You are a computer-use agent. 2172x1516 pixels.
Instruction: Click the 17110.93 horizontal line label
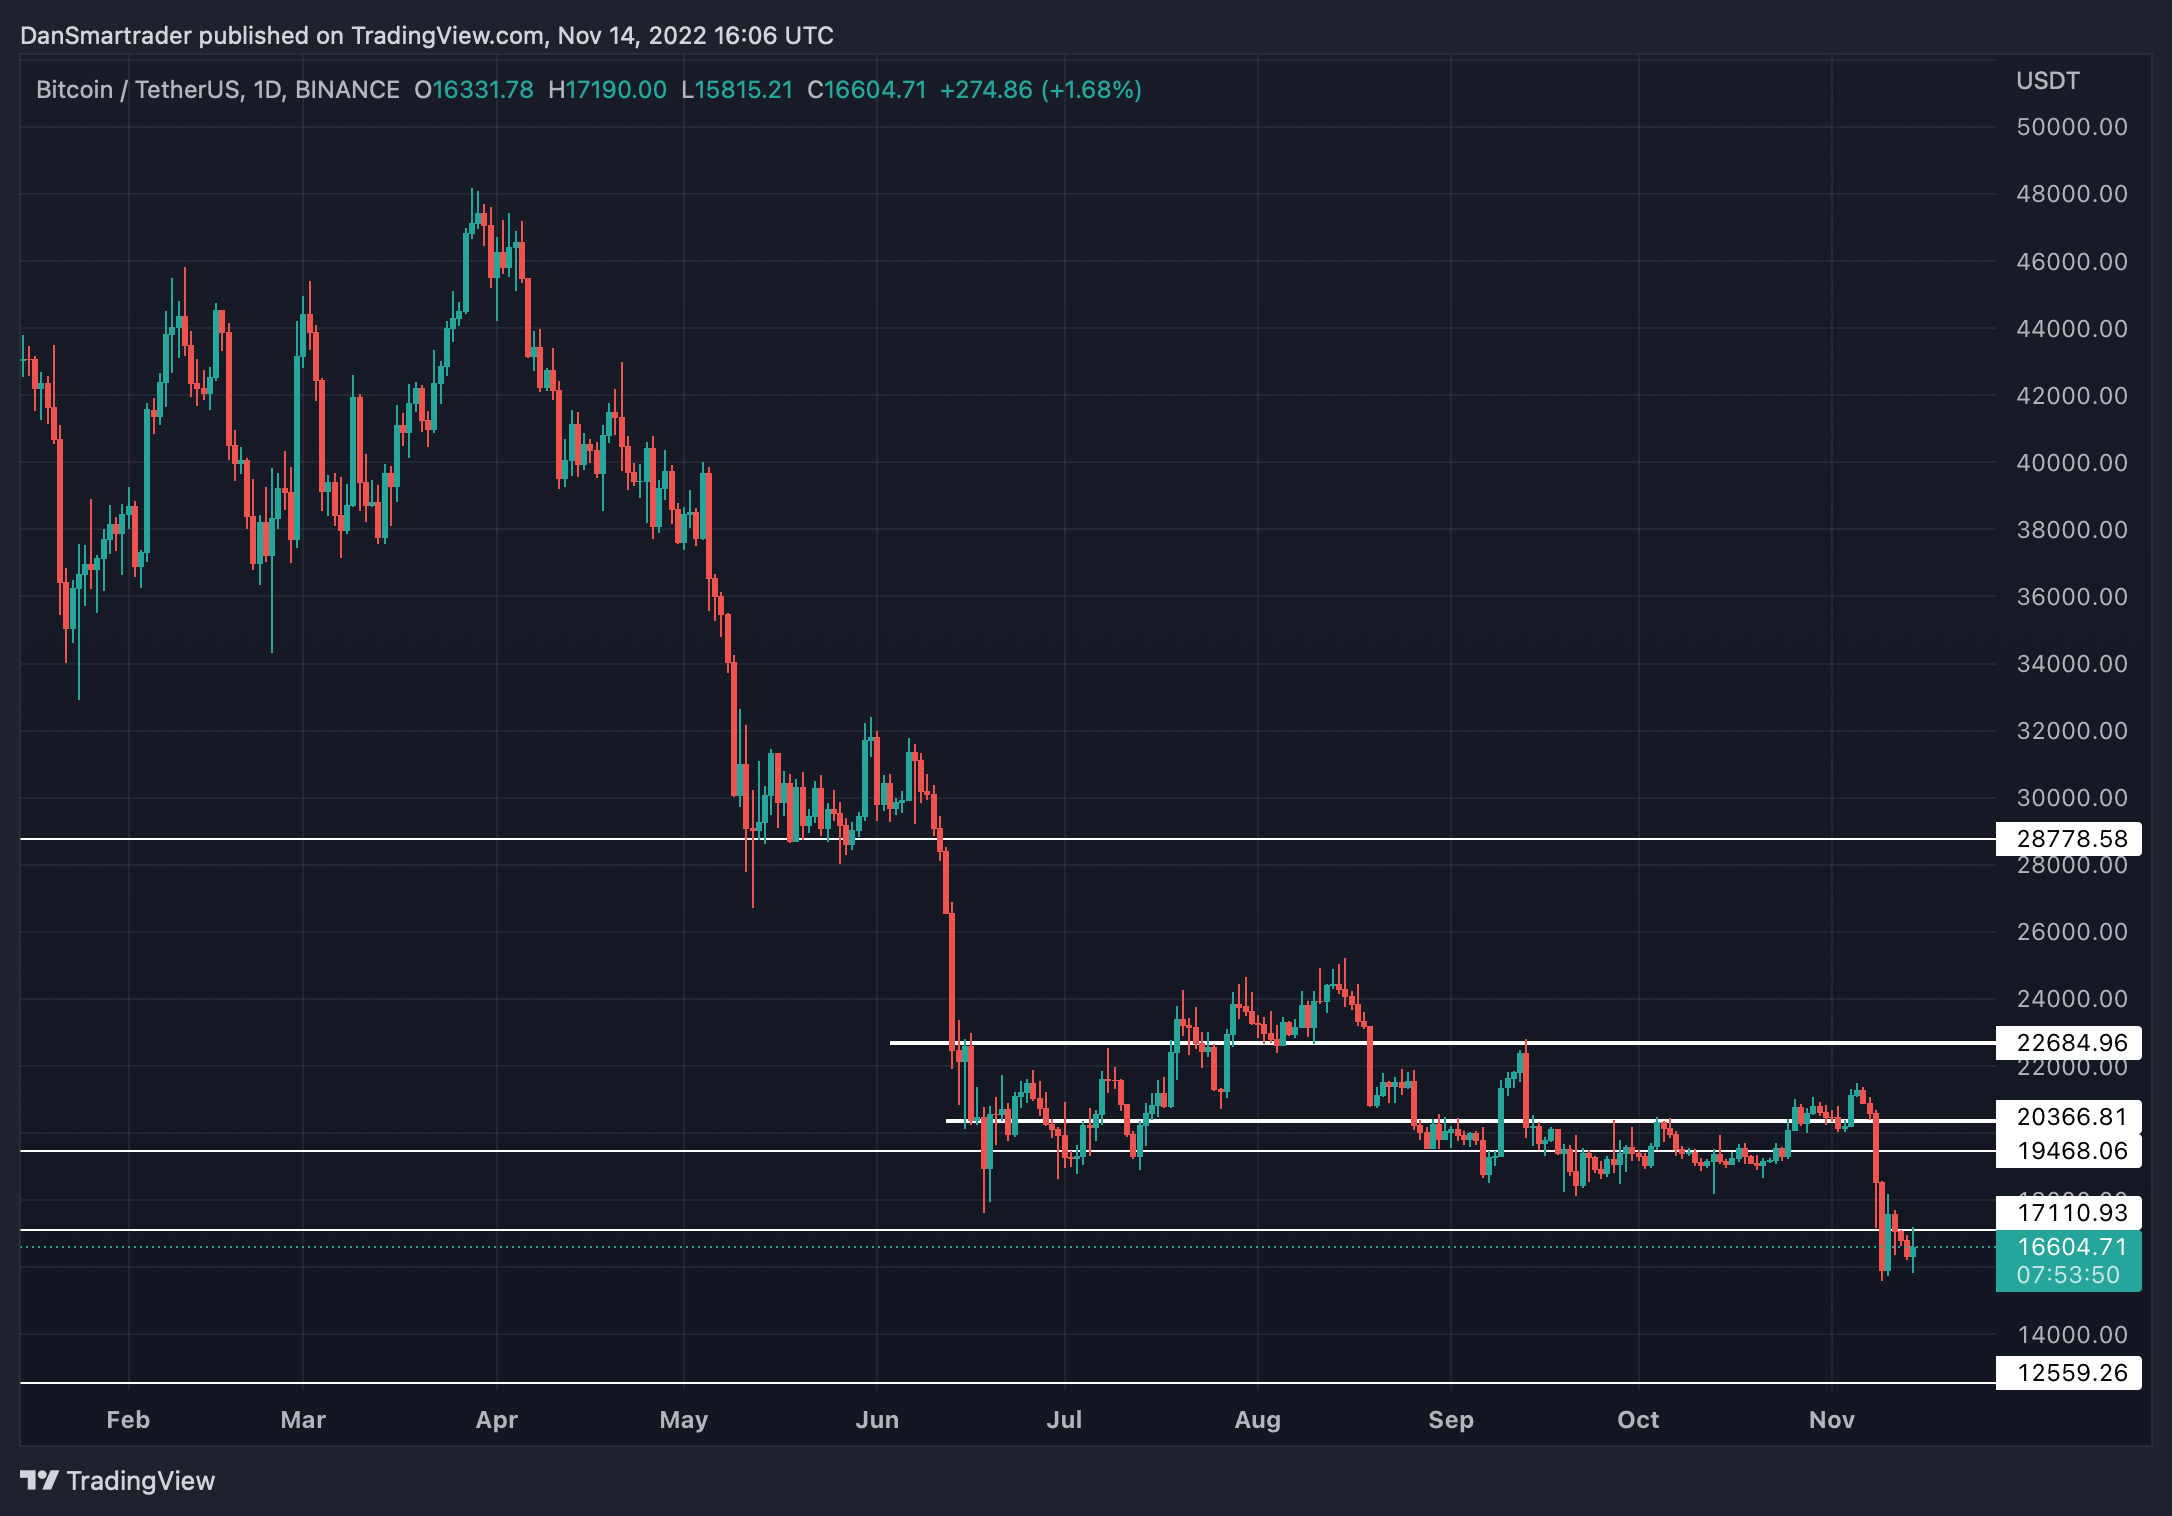(x=2069, y=1213)
